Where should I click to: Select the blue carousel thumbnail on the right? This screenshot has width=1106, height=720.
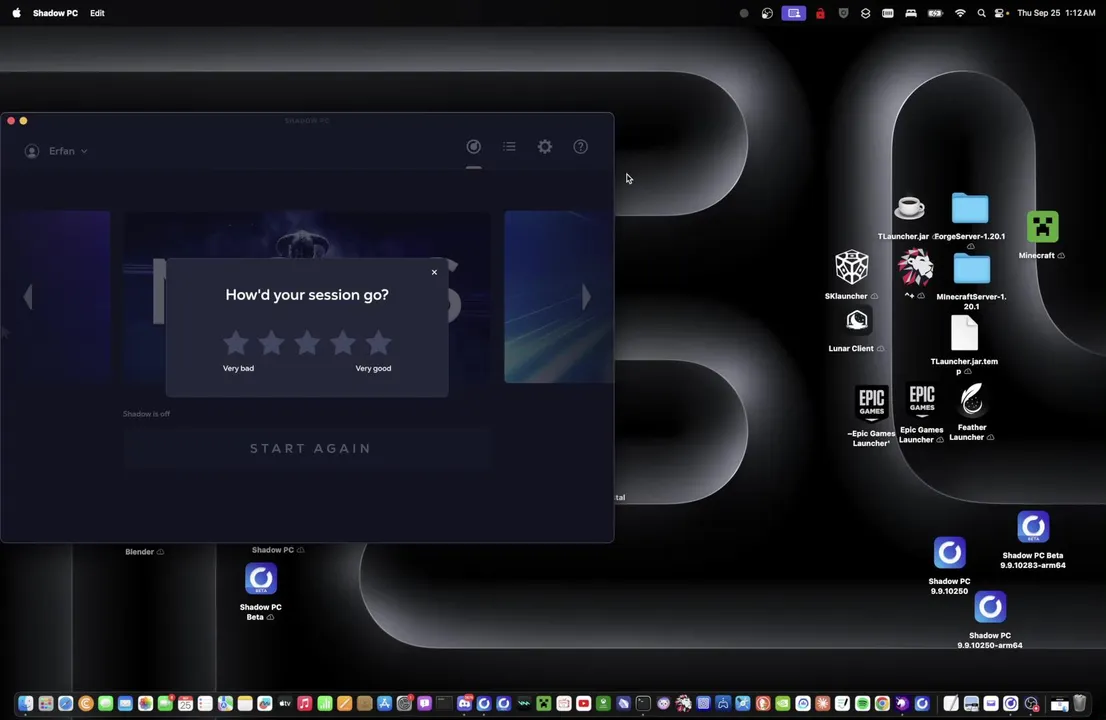(x=559, y=297)
